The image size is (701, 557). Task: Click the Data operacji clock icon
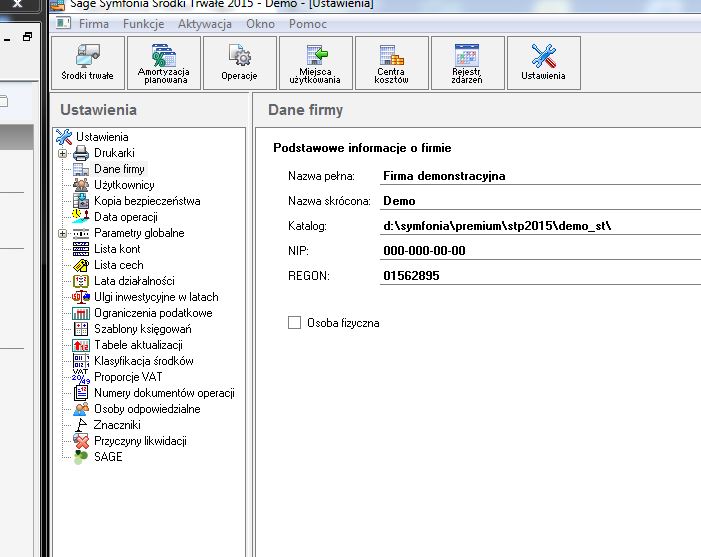(81, 217)
